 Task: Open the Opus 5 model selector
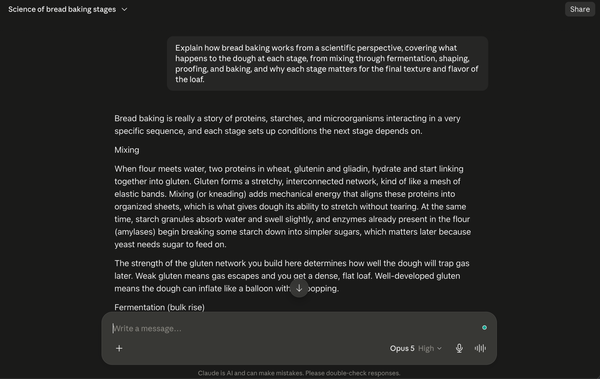[402, 348]
